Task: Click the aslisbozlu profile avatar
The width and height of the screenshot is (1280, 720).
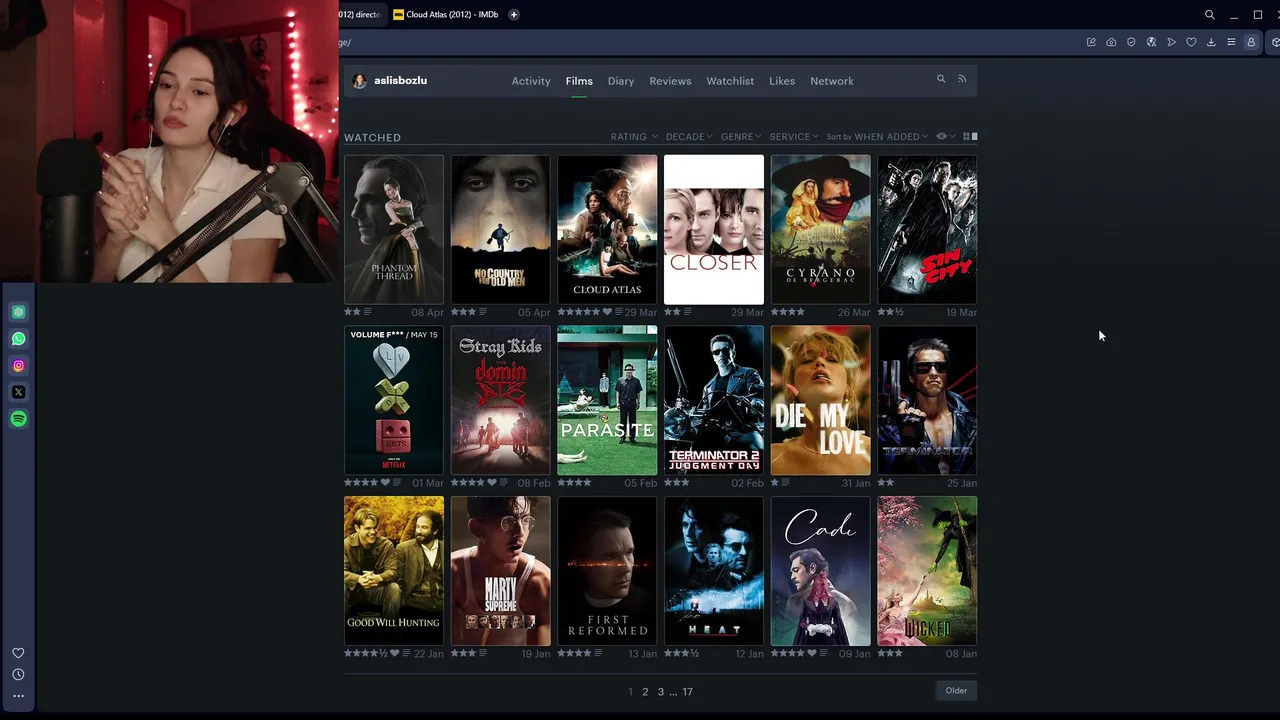Action: pos(360,81)
